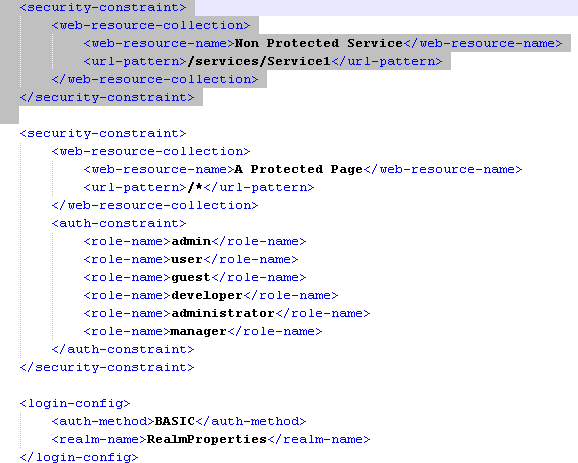Click the 'administrator' role name value
This screenshot has height=463, width=578.
pos(223,313)
